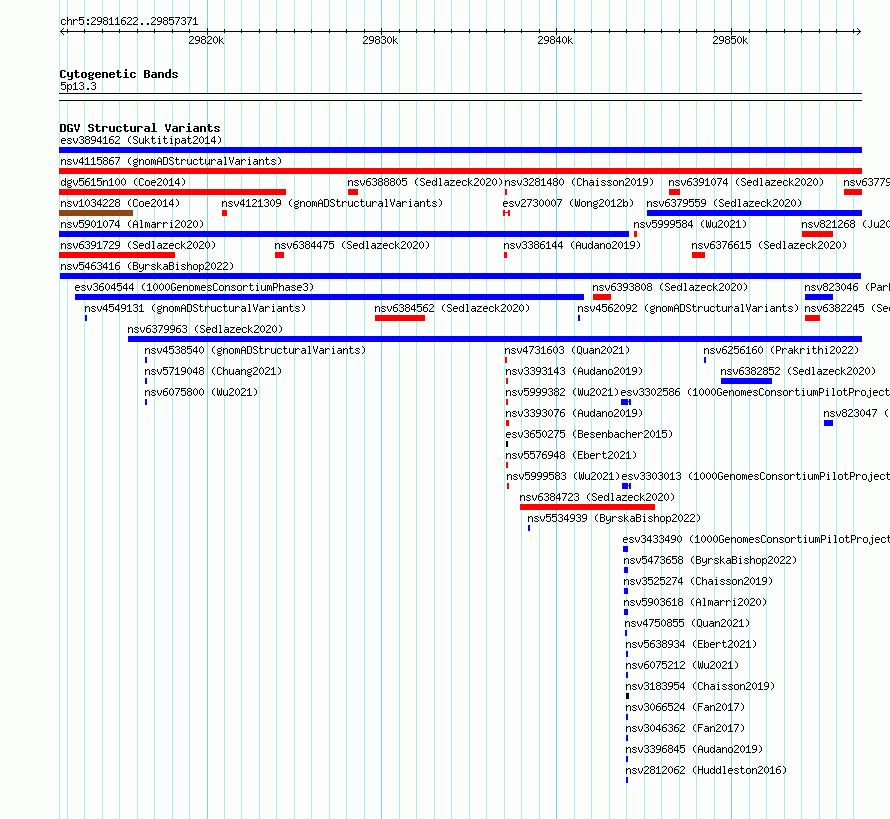Select esv3604544 (1000GenomesConsortiumPhase3) label

click(x=194, y=287)
